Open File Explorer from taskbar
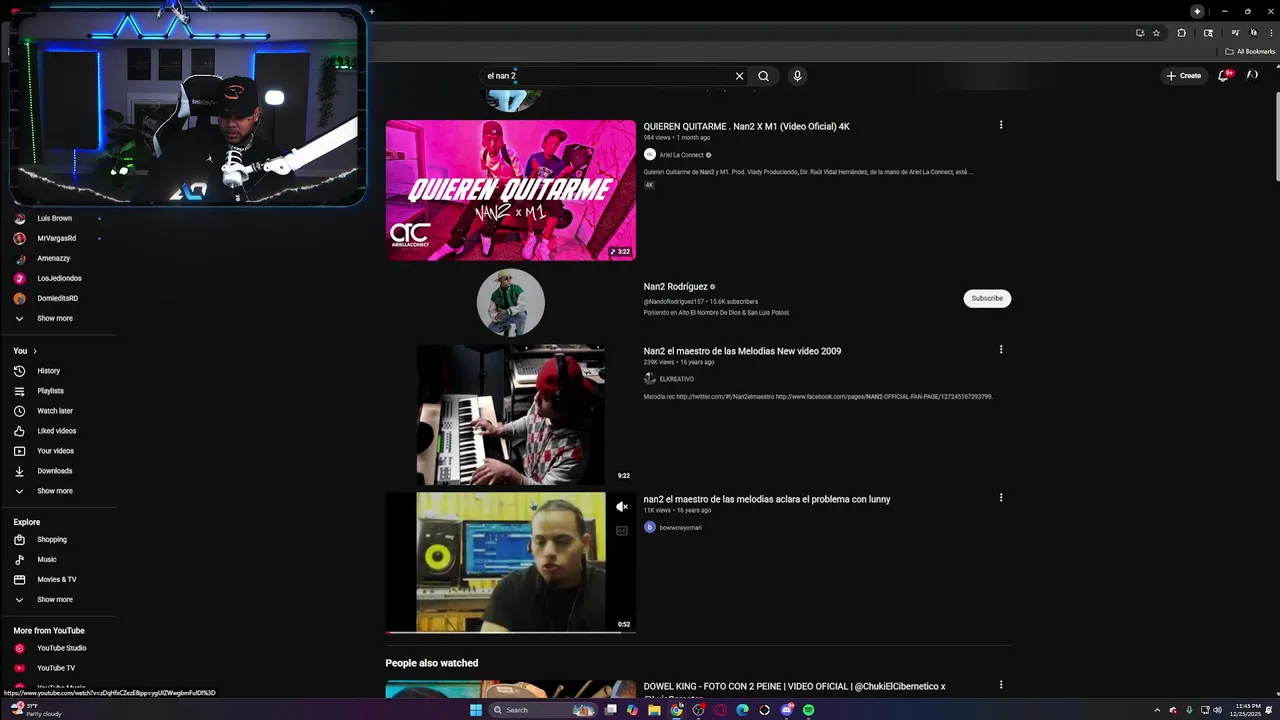1280x720 pixels. coord(654,710)
